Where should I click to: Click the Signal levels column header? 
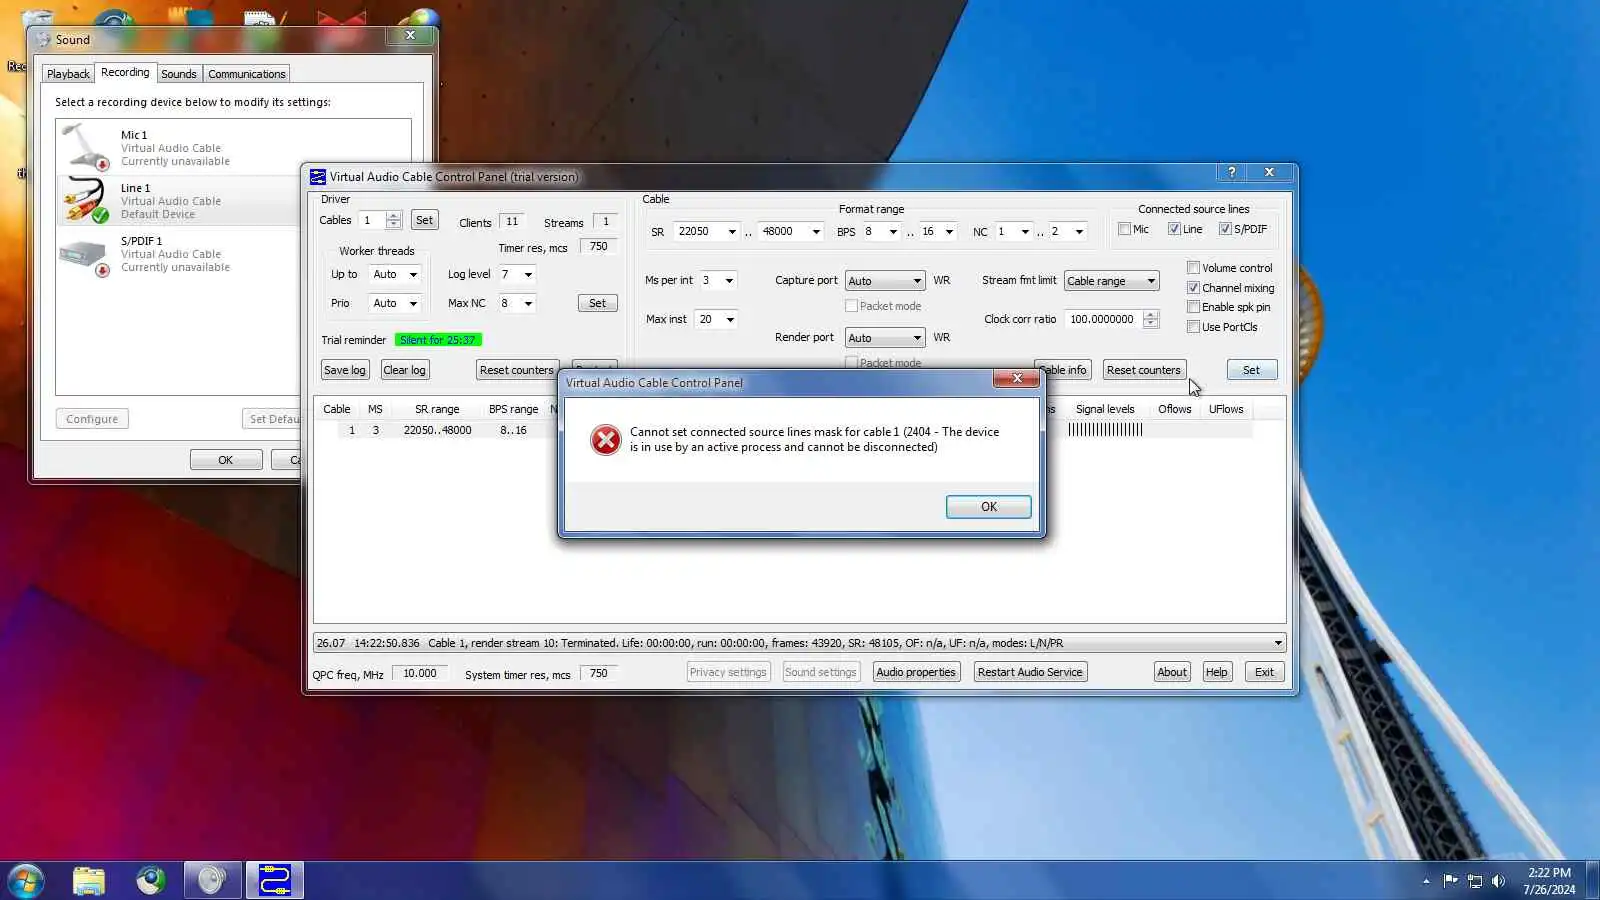[x=1105, y=409]
